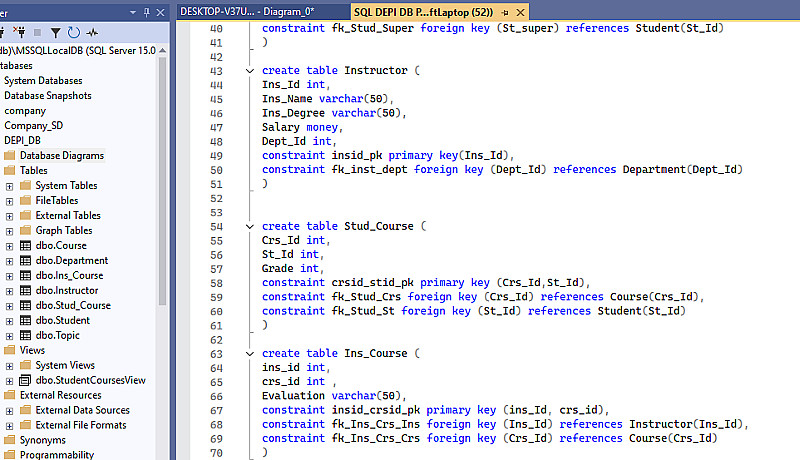800x460 pixels.
Task: Select the DEPI_DB database
Action: (x=22, y=140)
